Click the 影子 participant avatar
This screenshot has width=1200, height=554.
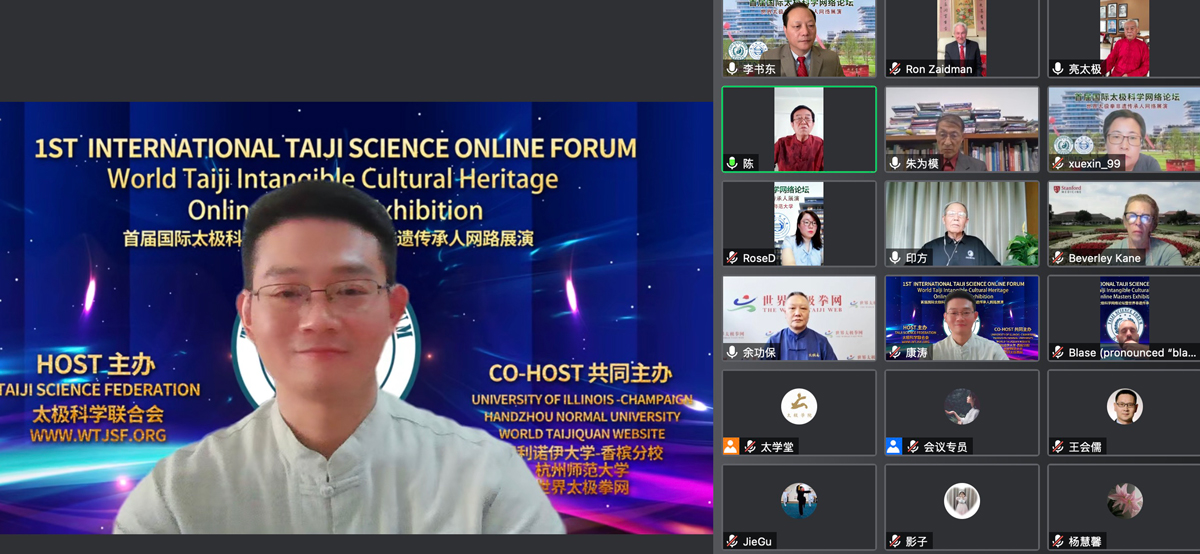click(x=961, y=500)
